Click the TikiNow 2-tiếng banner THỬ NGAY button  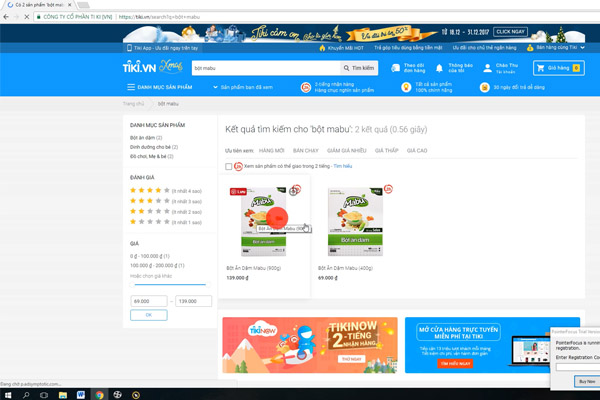(351, 359)
